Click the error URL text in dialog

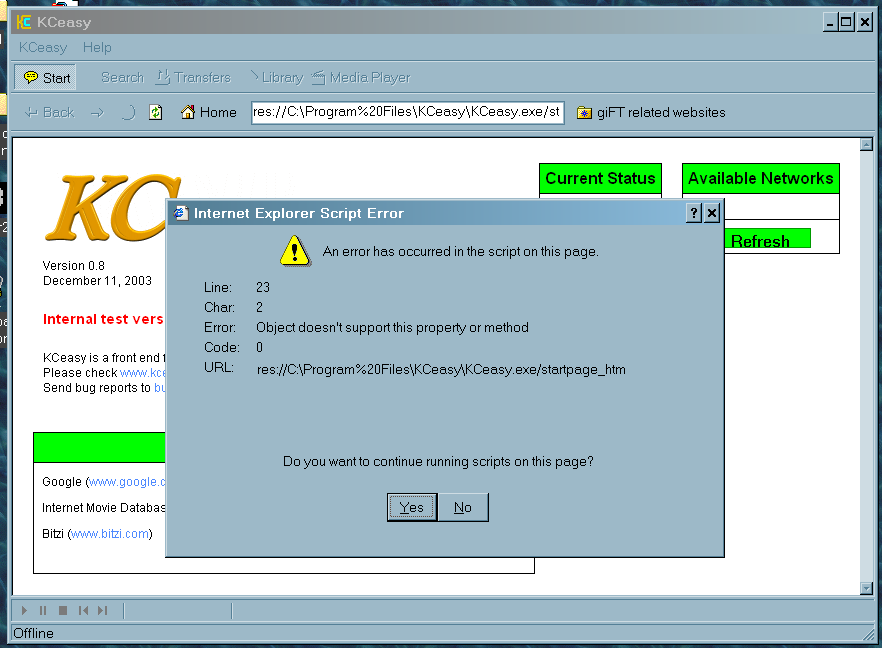coord(441,370)
